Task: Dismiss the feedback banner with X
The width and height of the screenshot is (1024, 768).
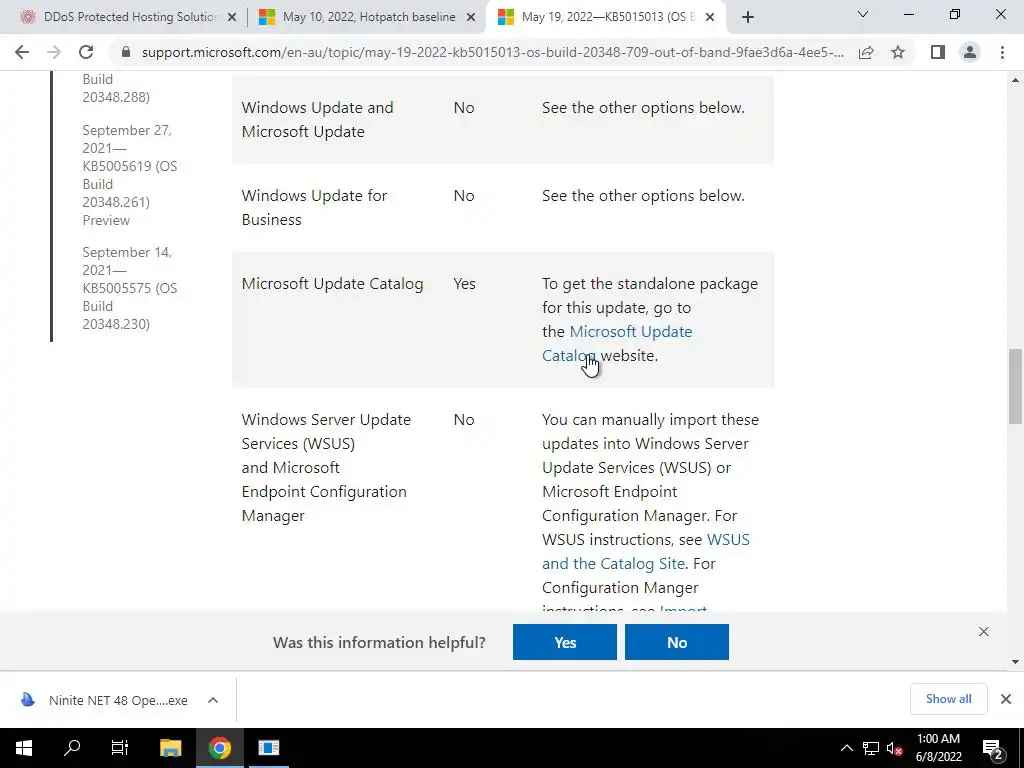Action: click(x=984, y=632)
